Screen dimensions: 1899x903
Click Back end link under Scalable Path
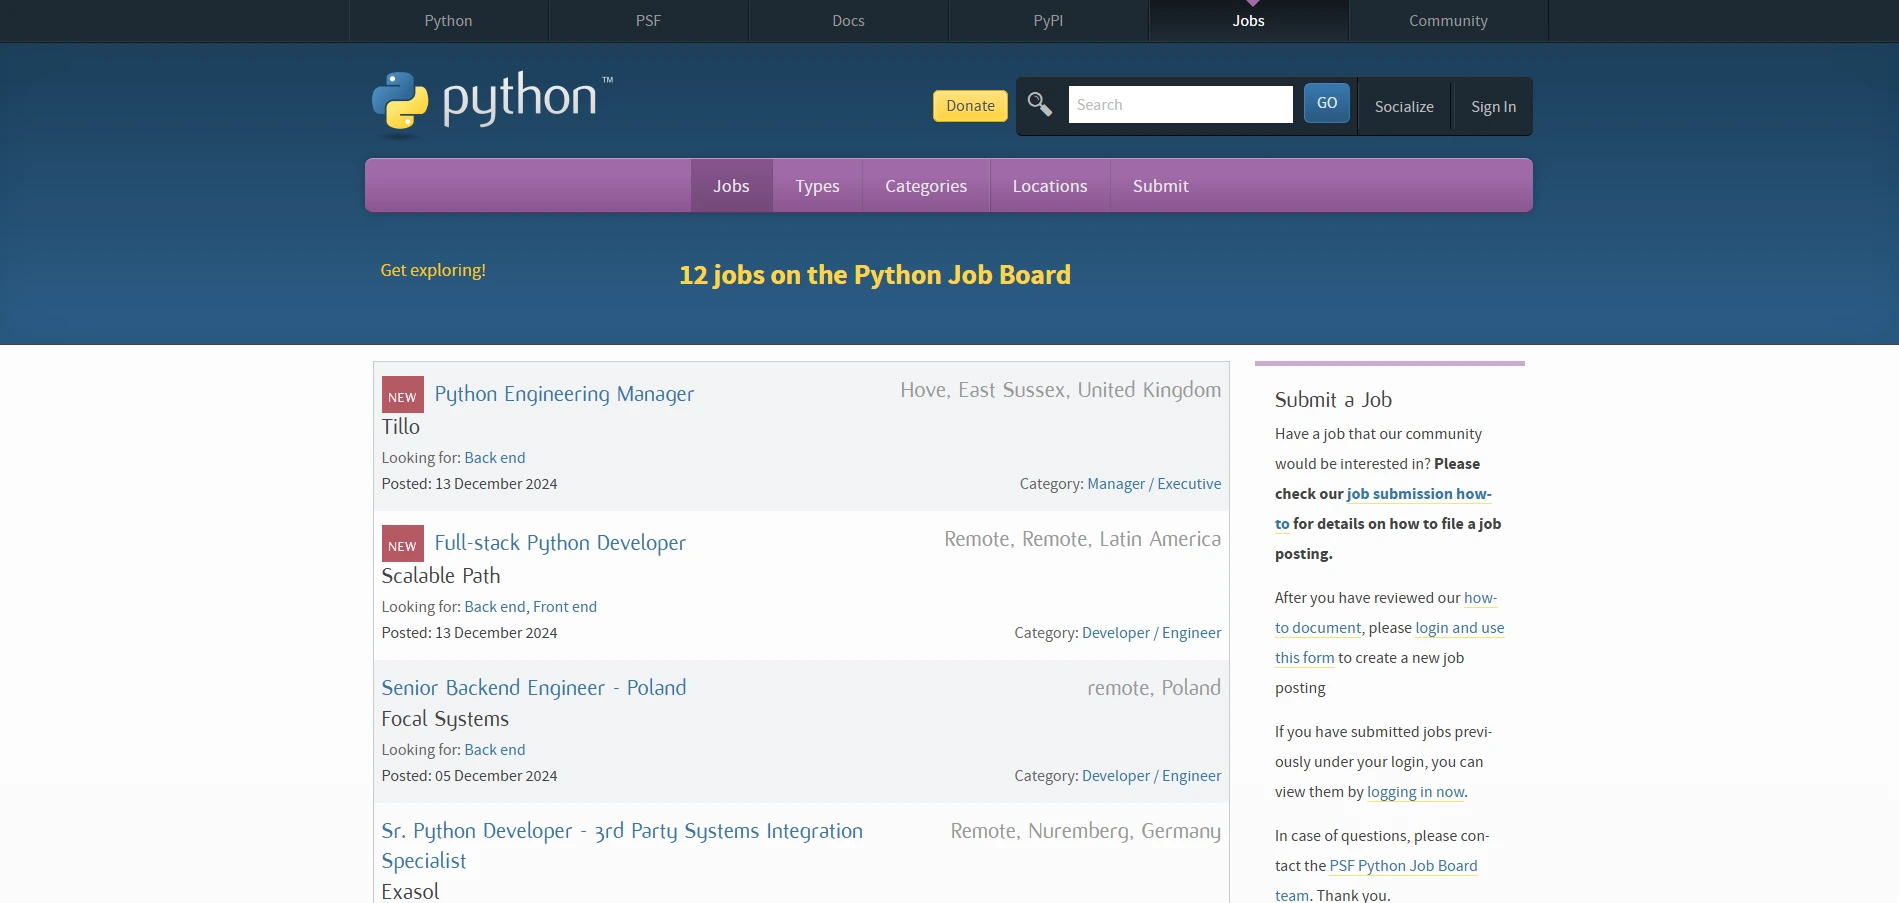[x=494, y=607]
